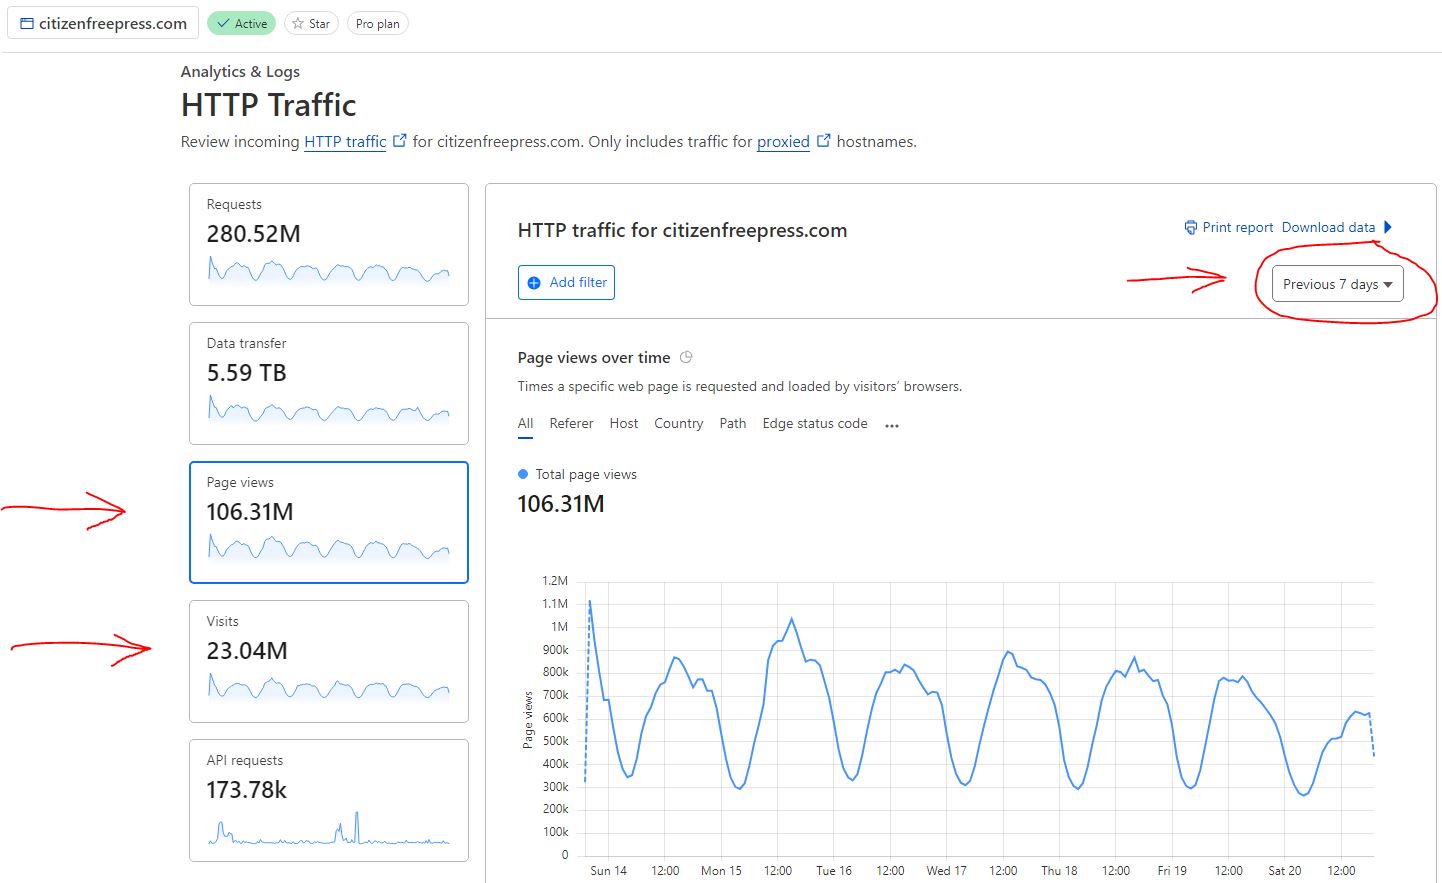Click the info icon next to Page views over time
This screenshot has height=883, width=1442.
tap(686, 357)
